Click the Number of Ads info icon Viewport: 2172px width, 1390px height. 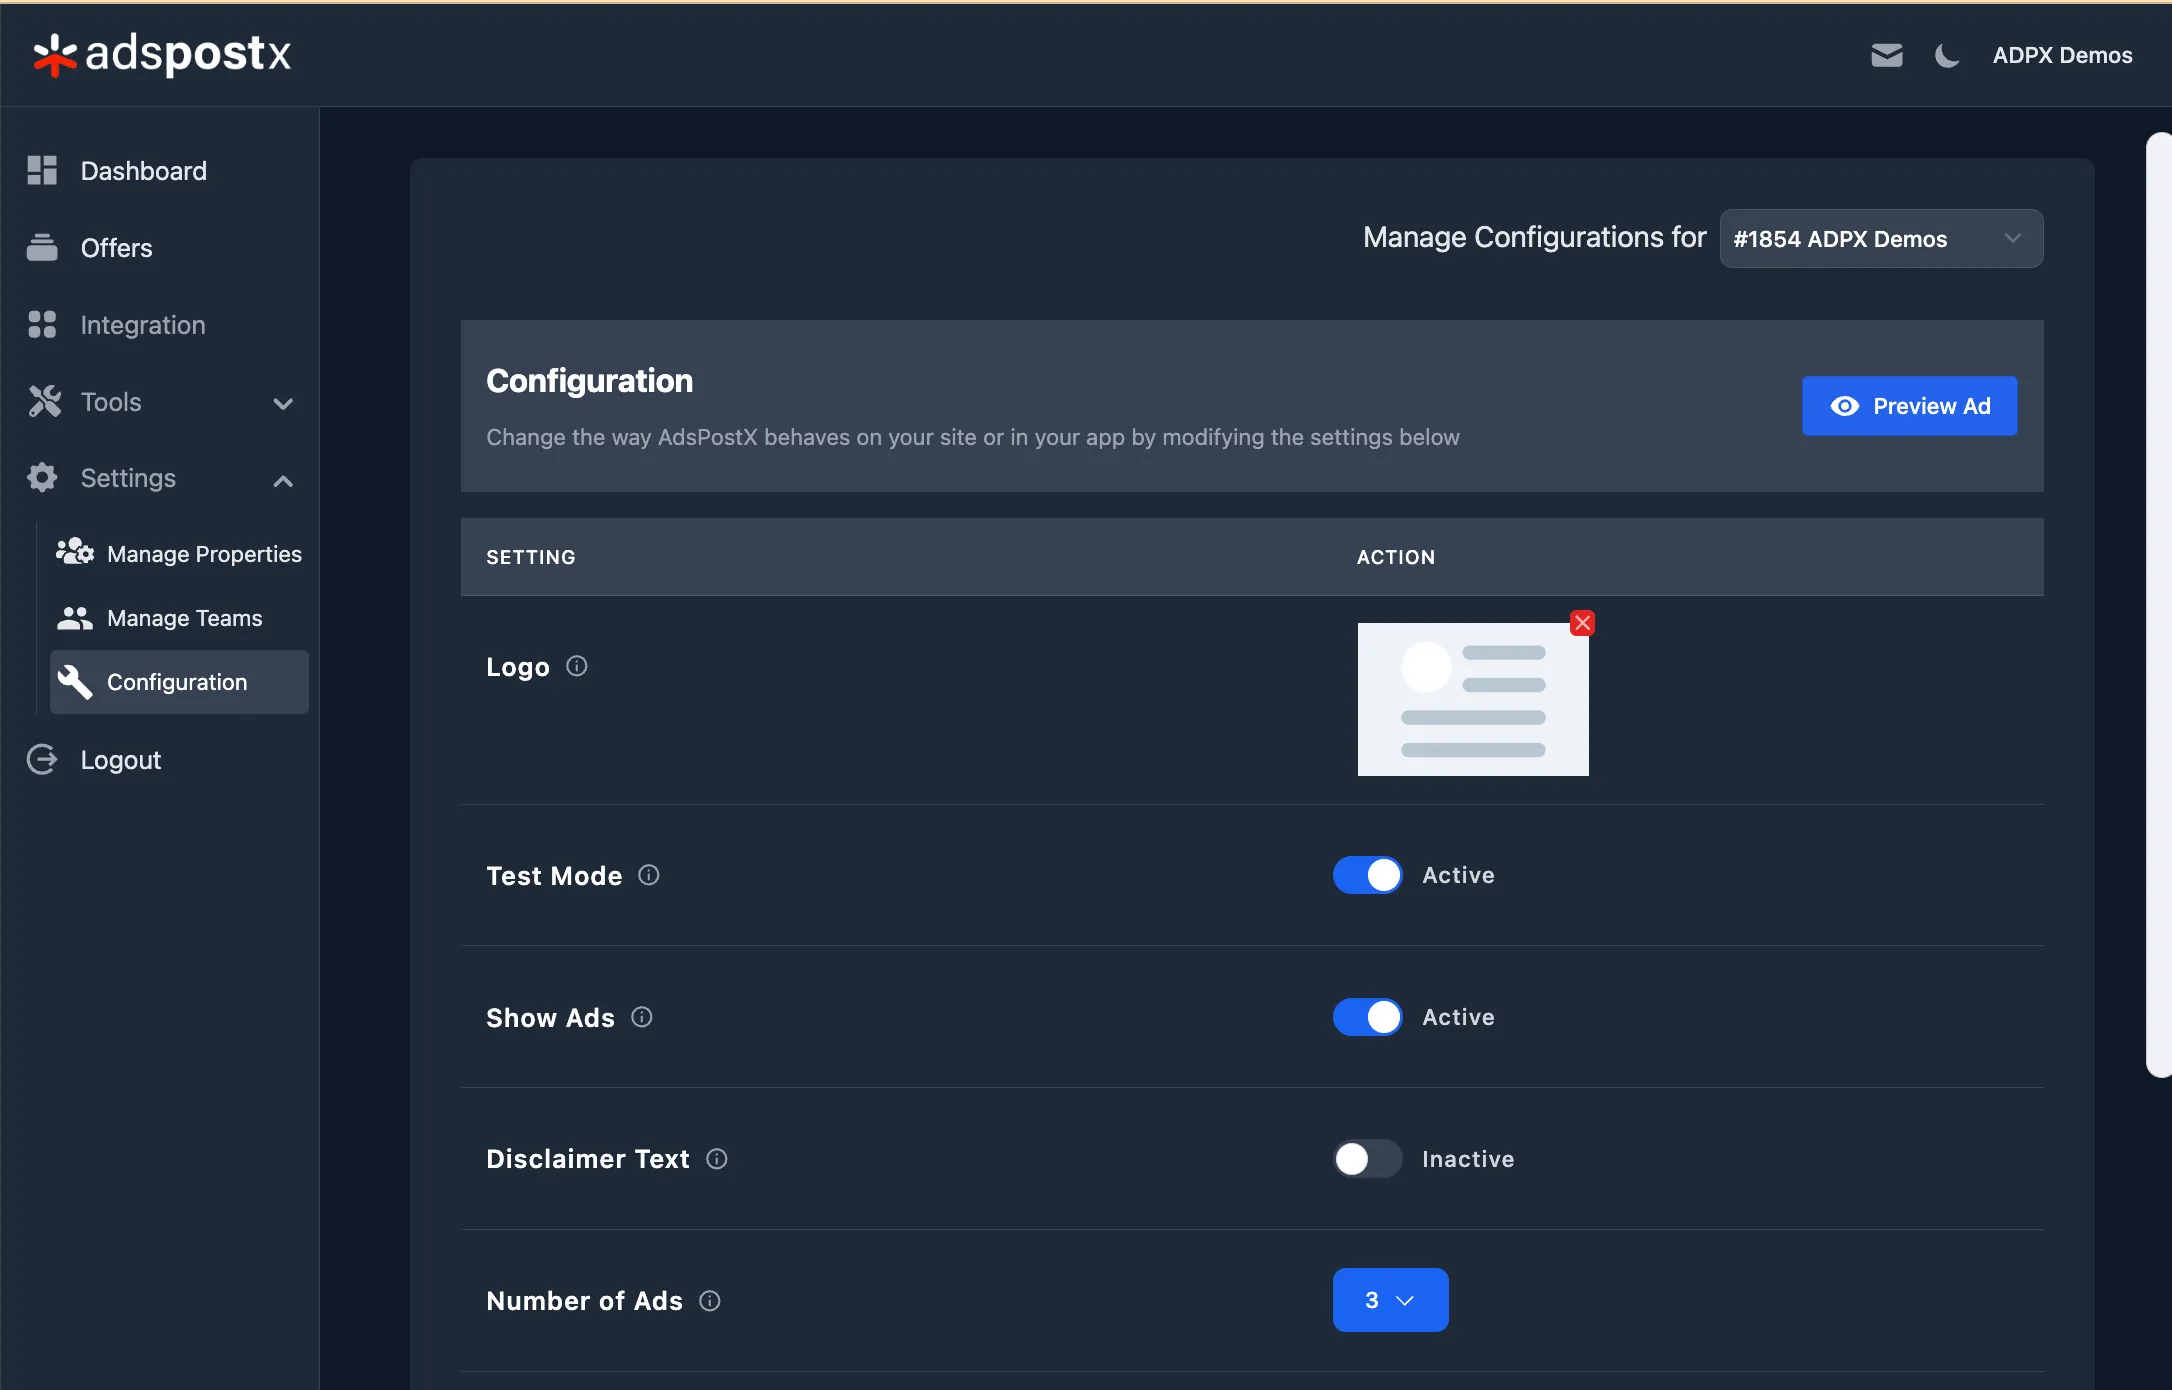click(x=710, y=1301)
